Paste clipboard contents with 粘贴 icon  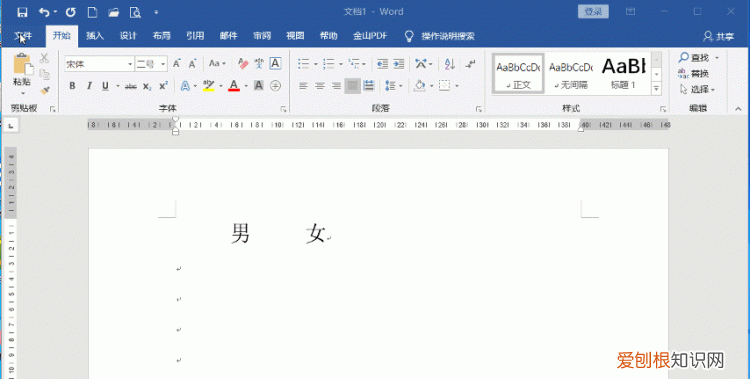pos(22,64)
